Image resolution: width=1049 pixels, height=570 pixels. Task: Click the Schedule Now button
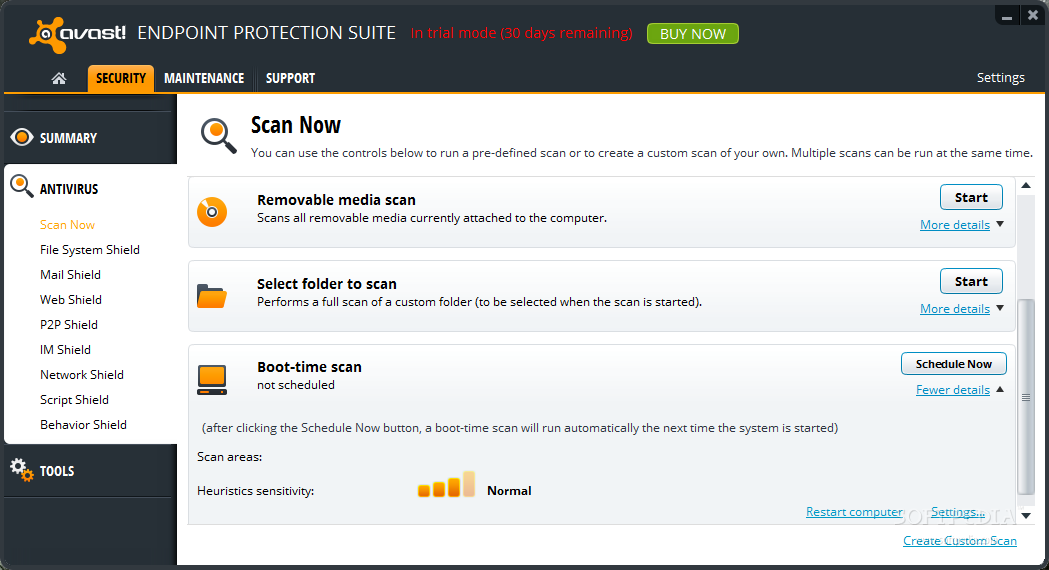point(953,364)
